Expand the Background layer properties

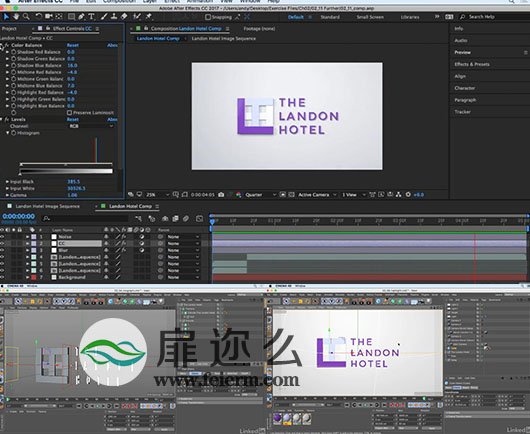coord(28,277)
